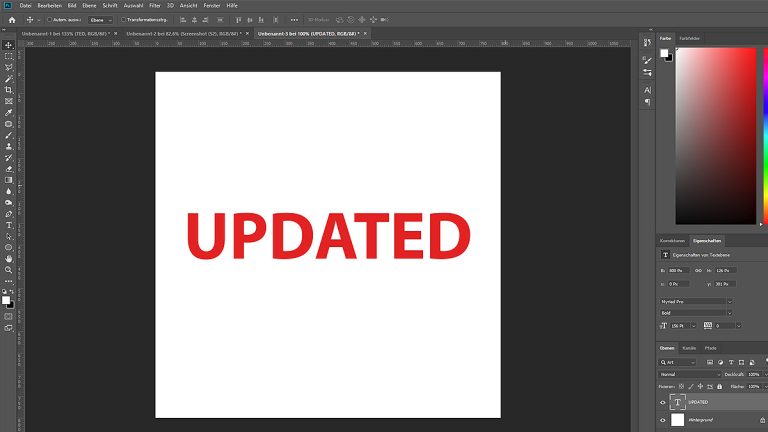768x432 pixels.
Task: Select the Rectangular Marquee tool
Action: (x=8, y=56)
